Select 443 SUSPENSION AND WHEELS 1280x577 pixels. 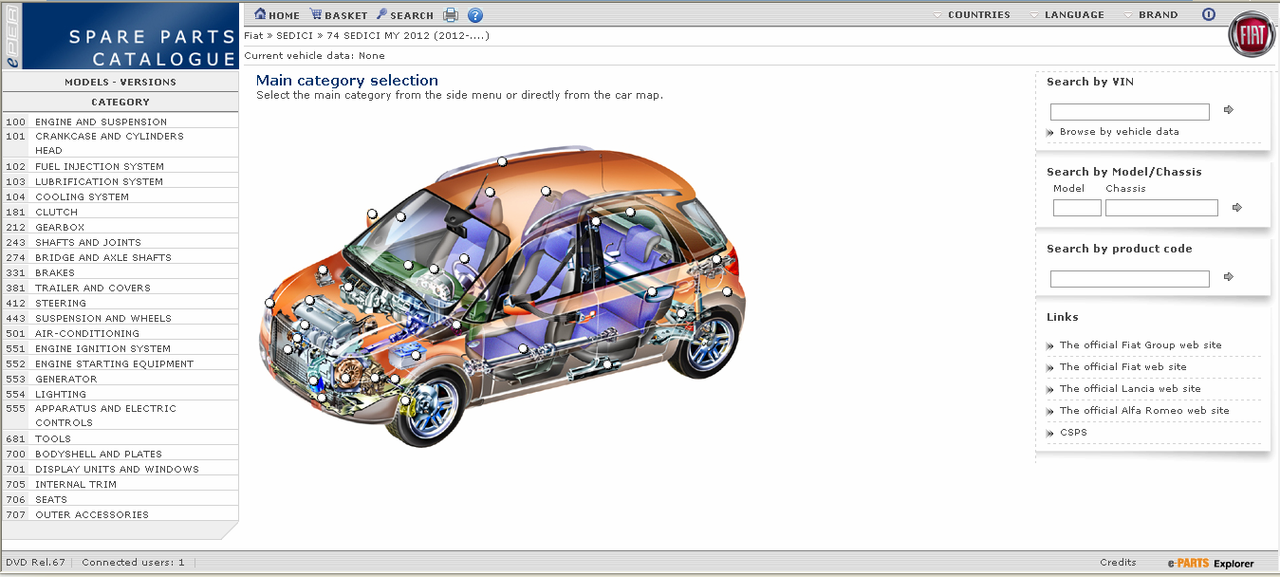[x=120, y=318]
